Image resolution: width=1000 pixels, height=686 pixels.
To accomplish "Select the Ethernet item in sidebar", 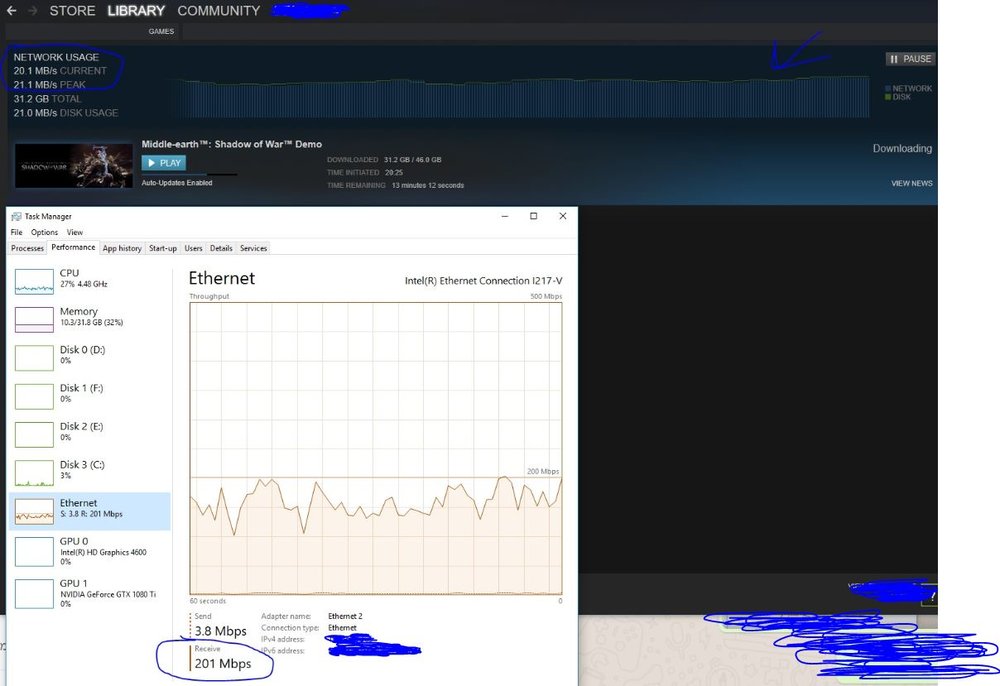I will click(90, 511).
